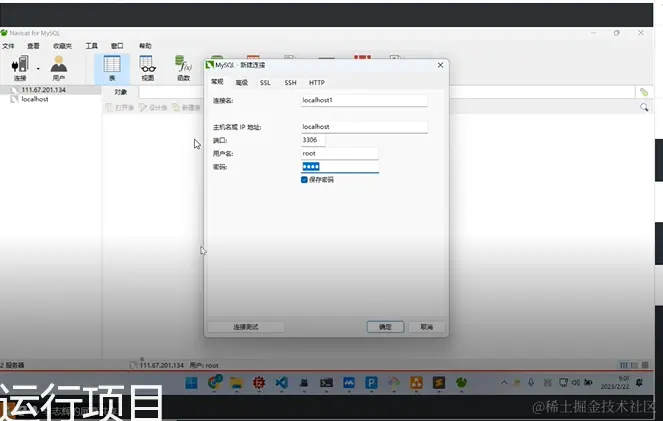Open the 查看 menu
This screenshot has width=663, height=421.
pyautogui.click(x=33, y=46)
